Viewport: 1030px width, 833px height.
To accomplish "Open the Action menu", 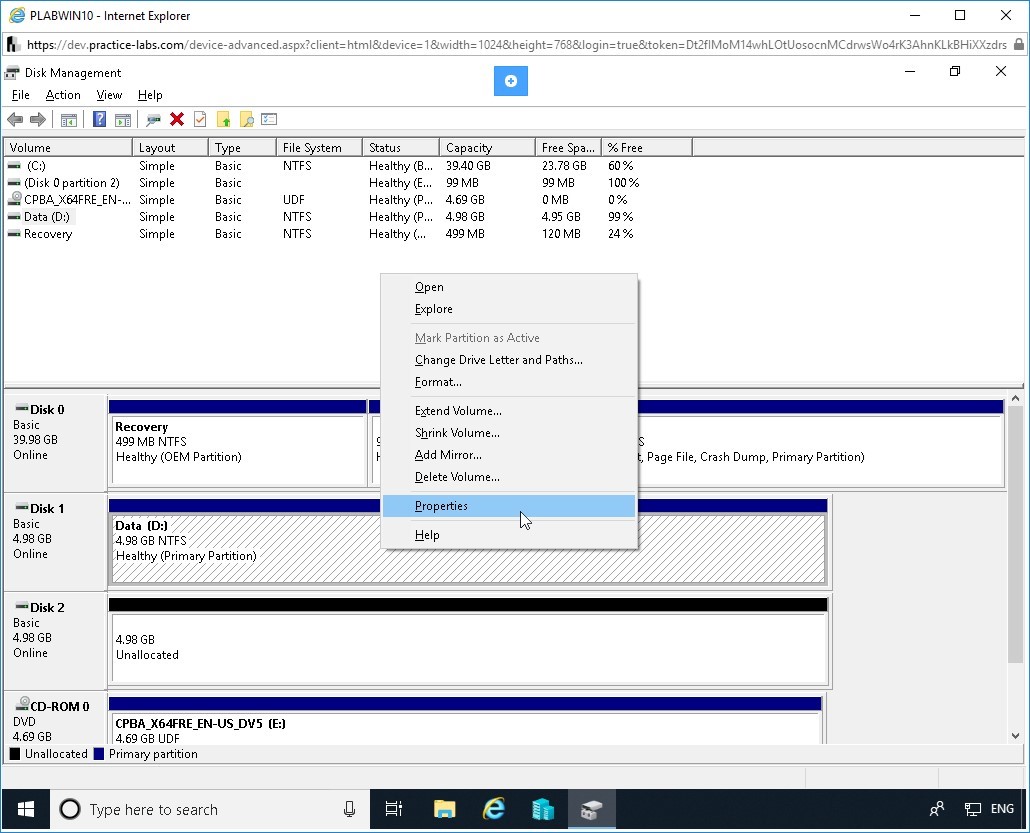I will click(63, 95).
